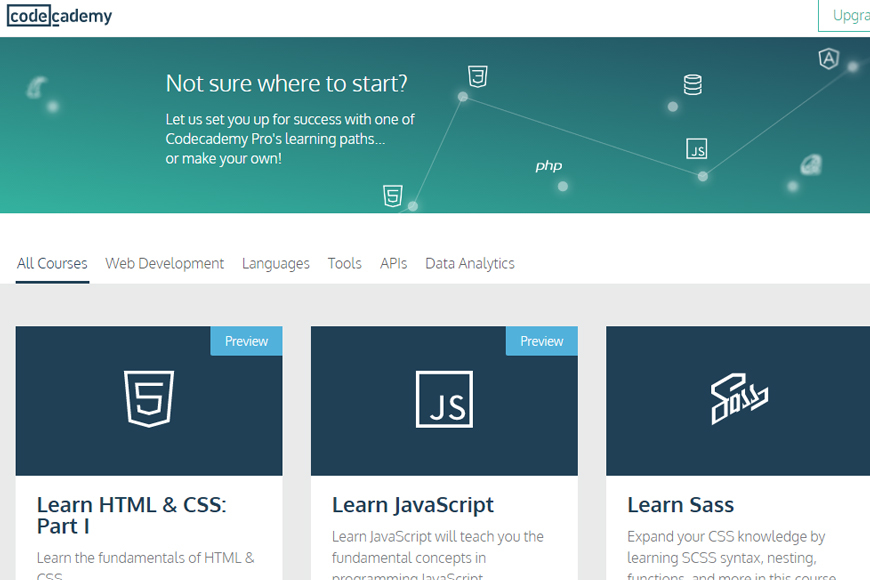
Task: Click 'Learn the fundamentals of HTML &' description
Action: click(x=145, y=558)
